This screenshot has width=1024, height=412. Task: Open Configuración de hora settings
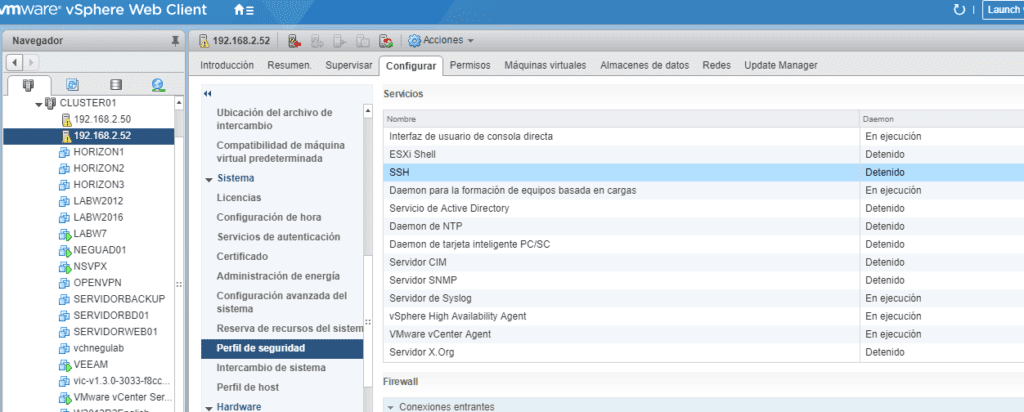click(269, 217)
